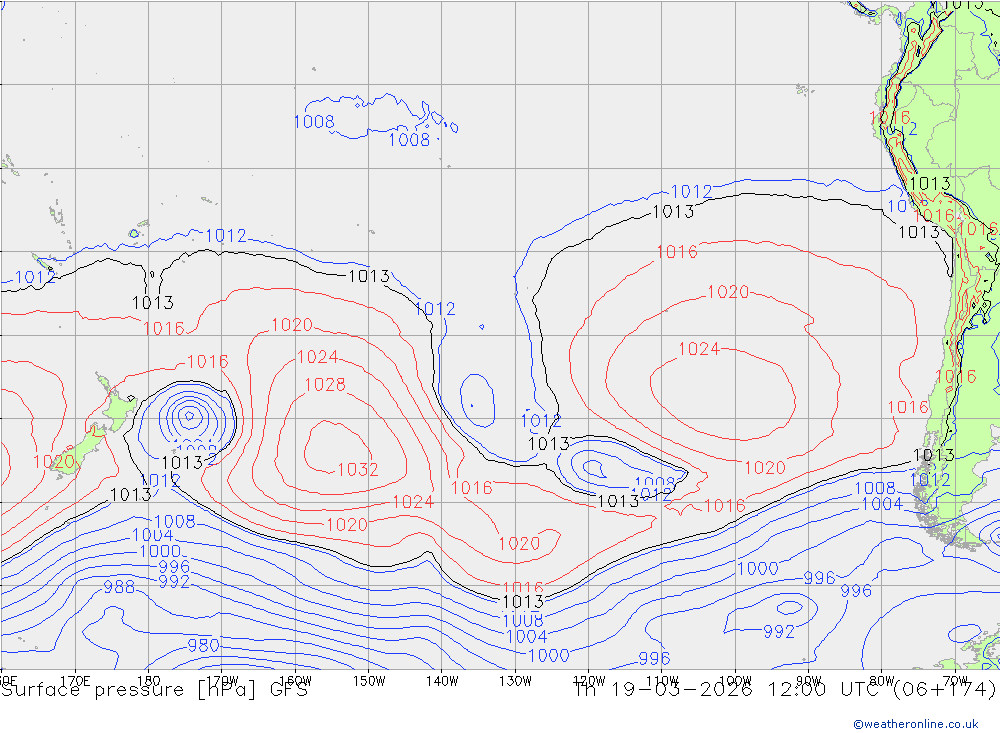Click the 1004 label below 1008 near Chile
Screen dimensions: 1000x733
click(881, 504)
